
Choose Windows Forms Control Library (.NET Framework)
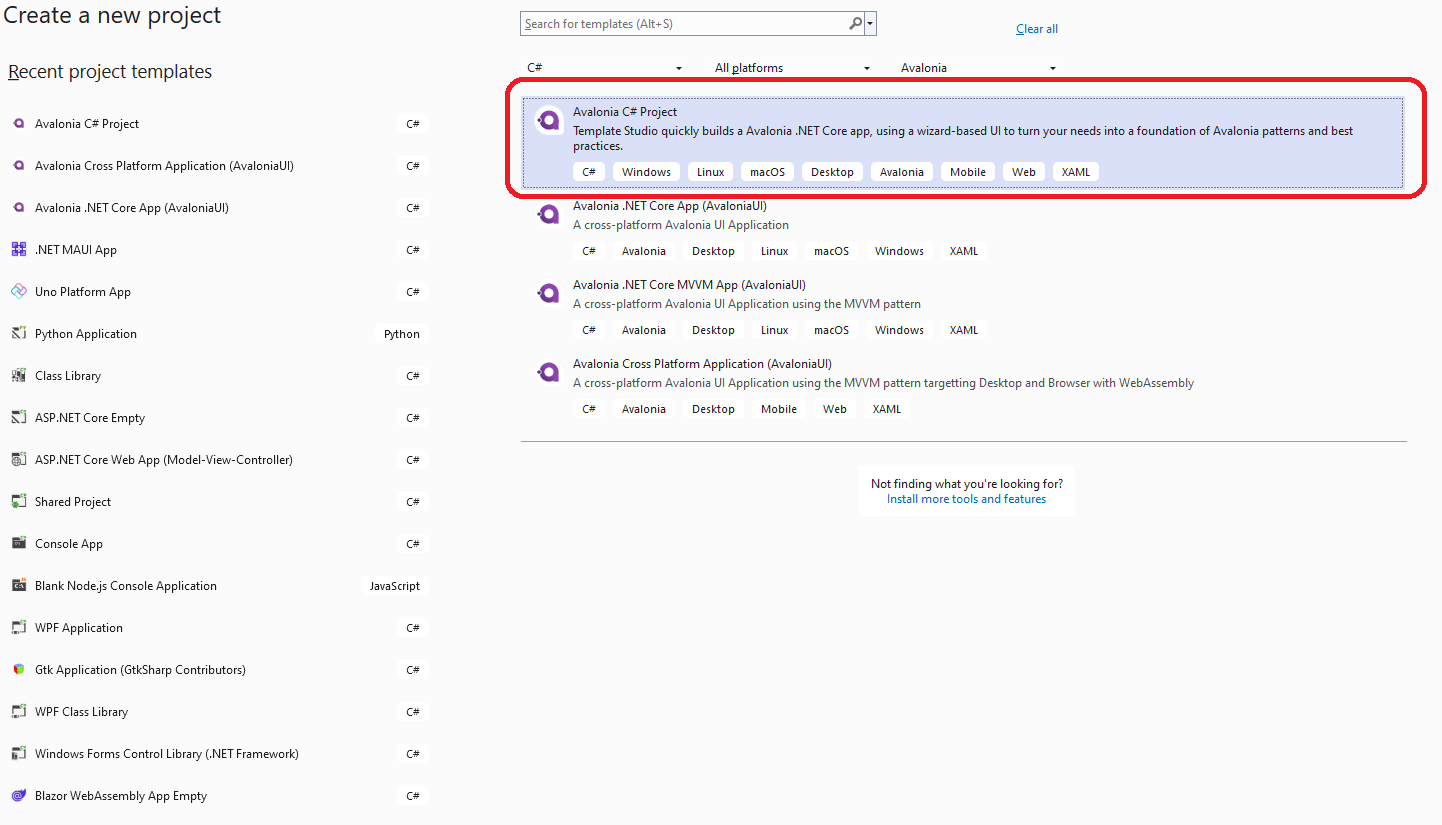[x=217, y=754]
